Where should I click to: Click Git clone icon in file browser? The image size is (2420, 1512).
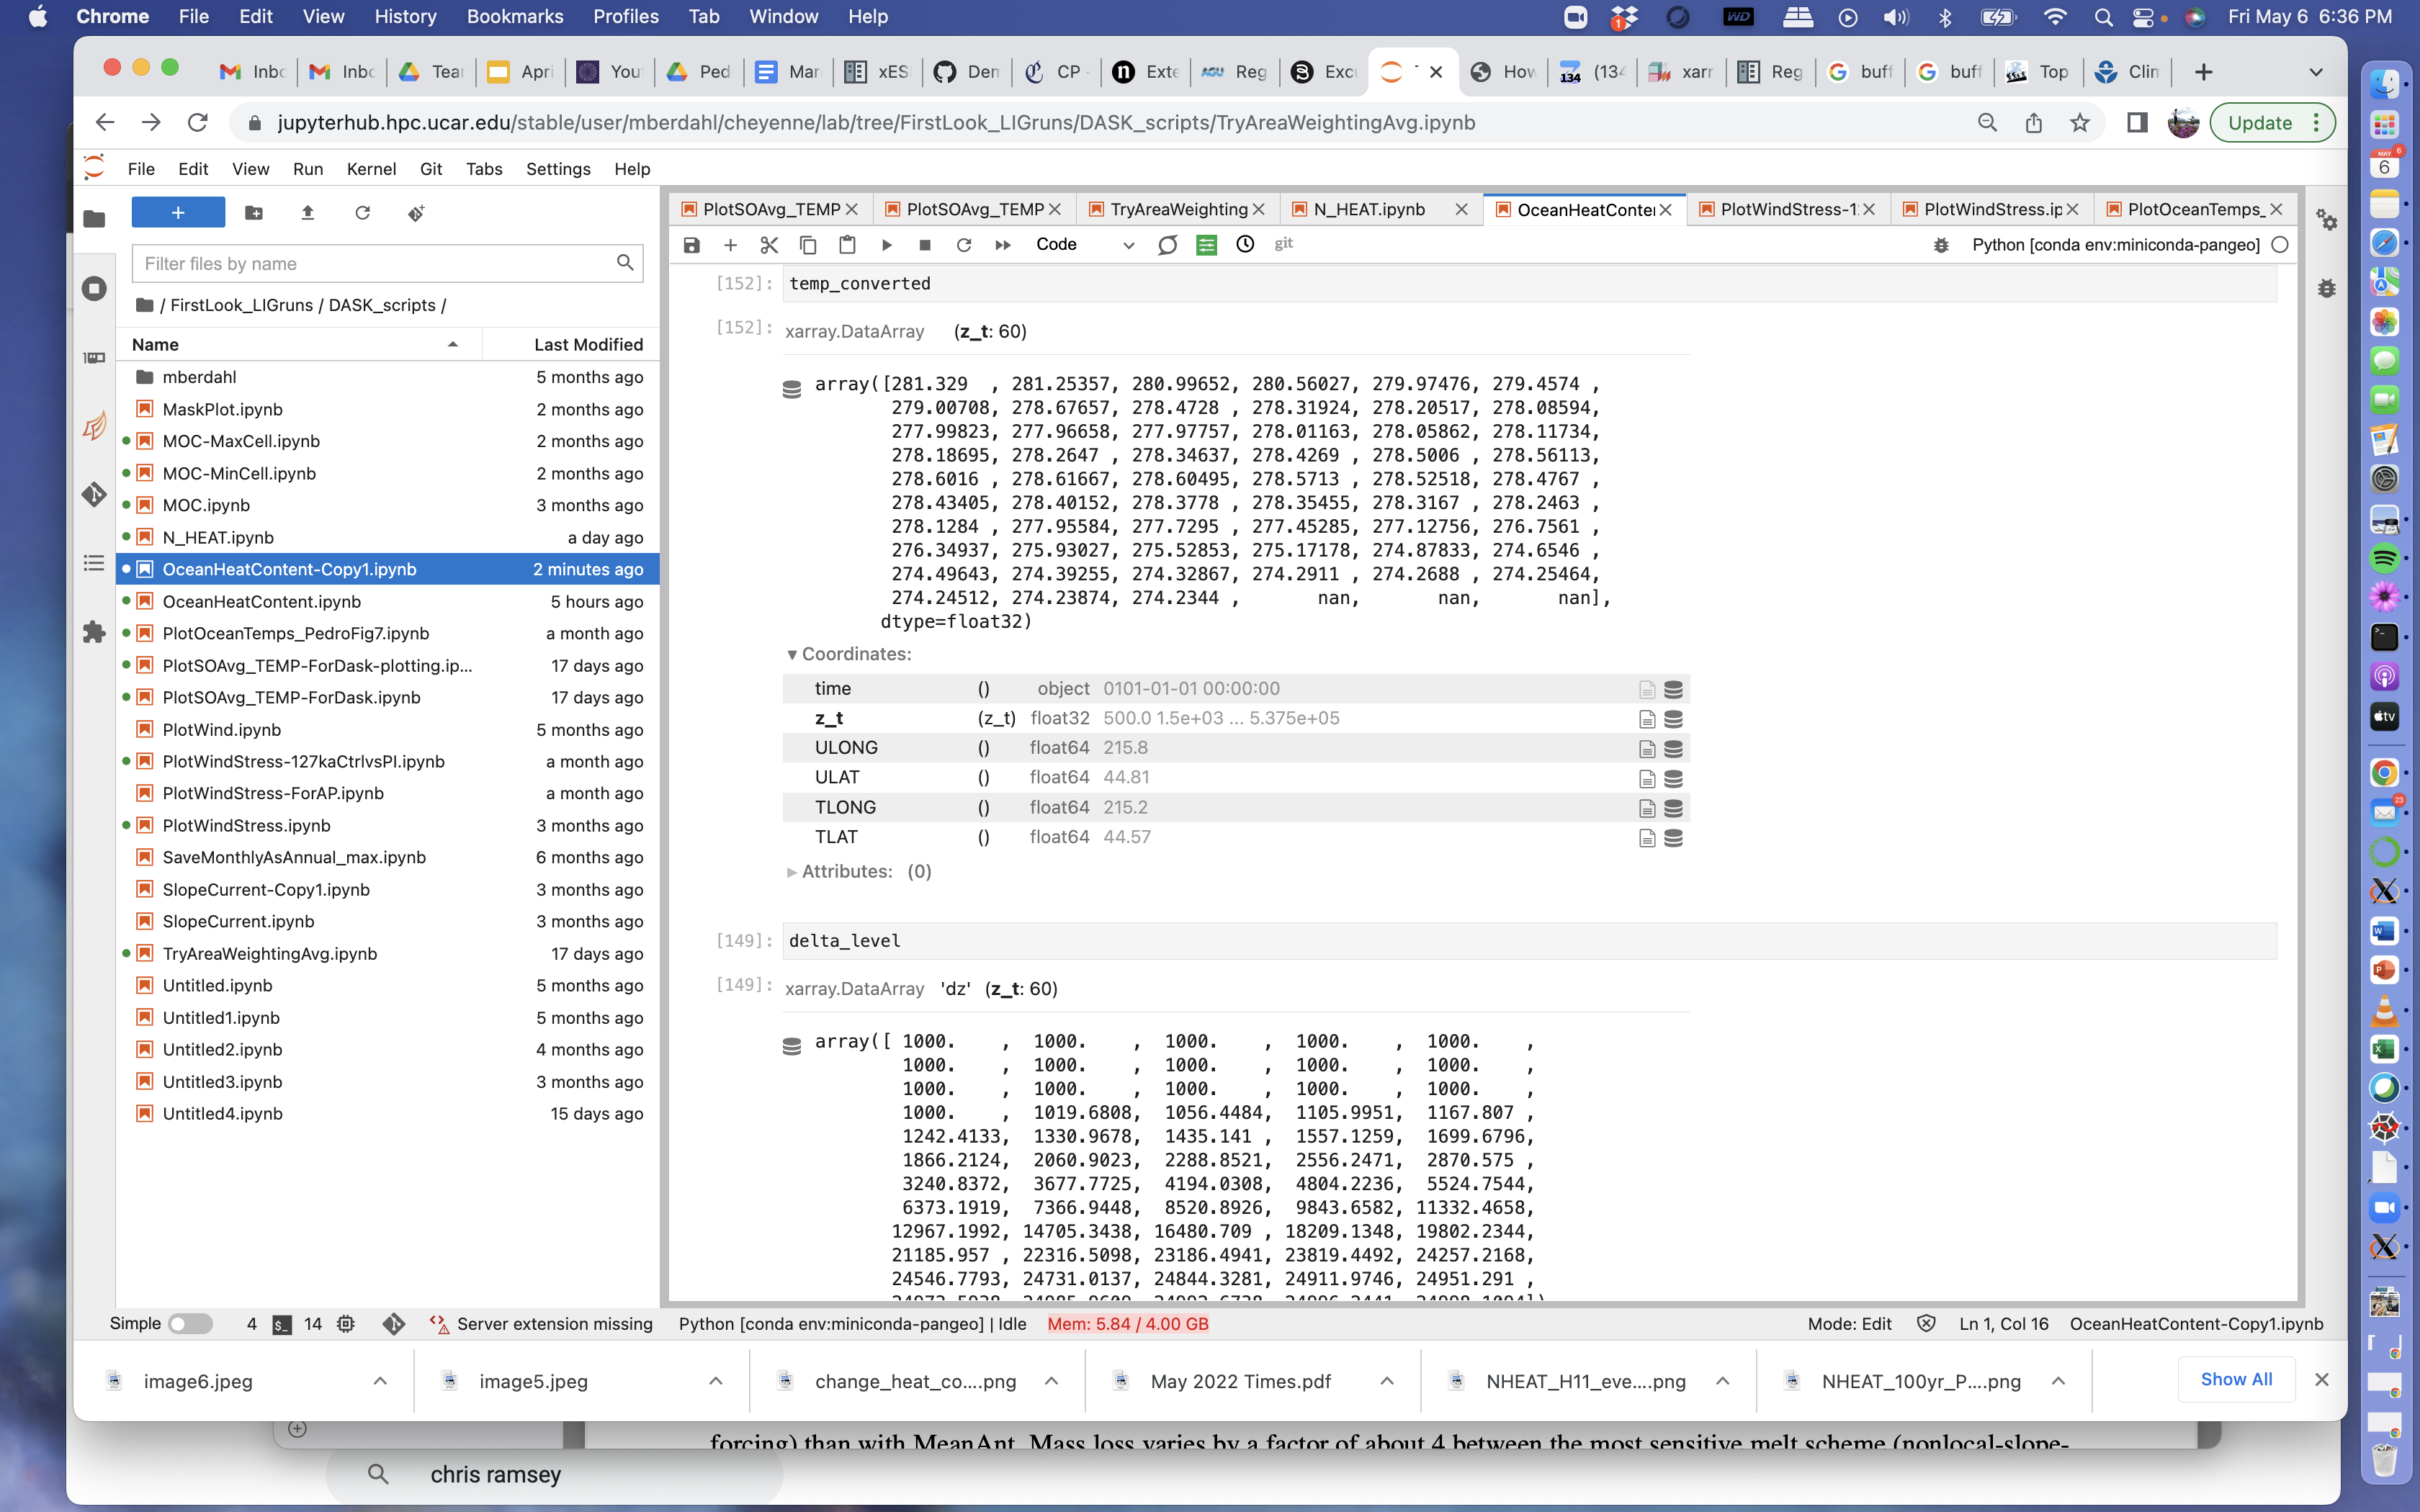pos(417,213)
